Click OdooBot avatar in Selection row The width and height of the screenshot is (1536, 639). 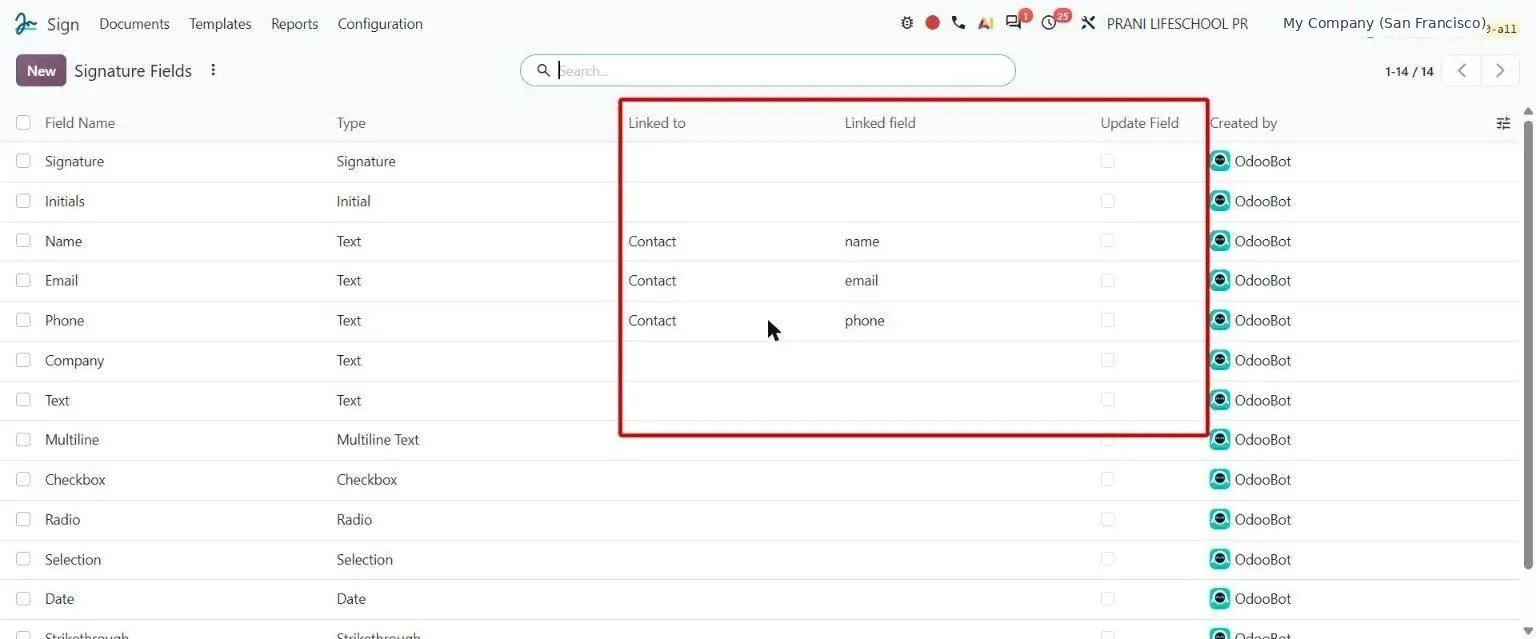pyautogui.click(x=1220, y=559)
